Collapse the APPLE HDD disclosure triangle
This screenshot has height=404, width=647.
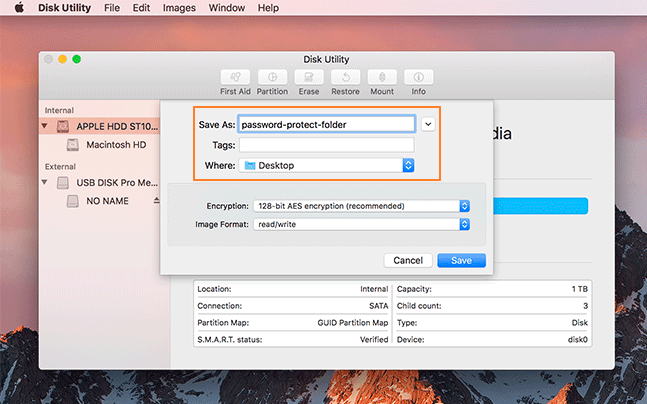pyautogui.click(x=44, y=126)
